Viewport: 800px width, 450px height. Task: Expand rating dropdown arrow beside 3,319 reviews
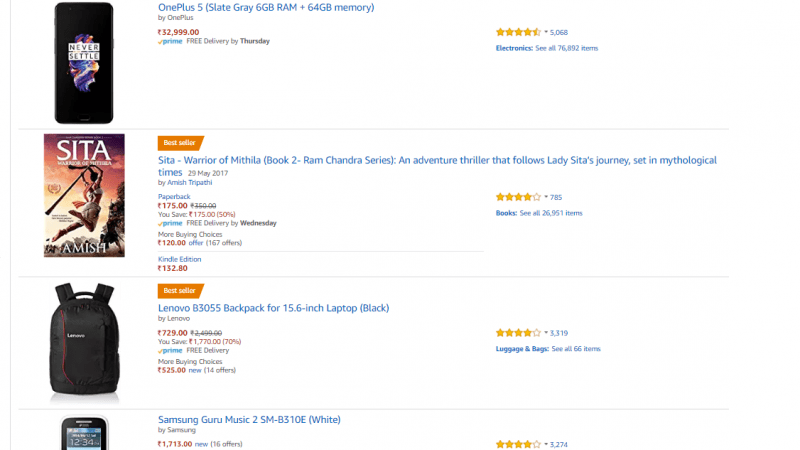click(546, 333)
